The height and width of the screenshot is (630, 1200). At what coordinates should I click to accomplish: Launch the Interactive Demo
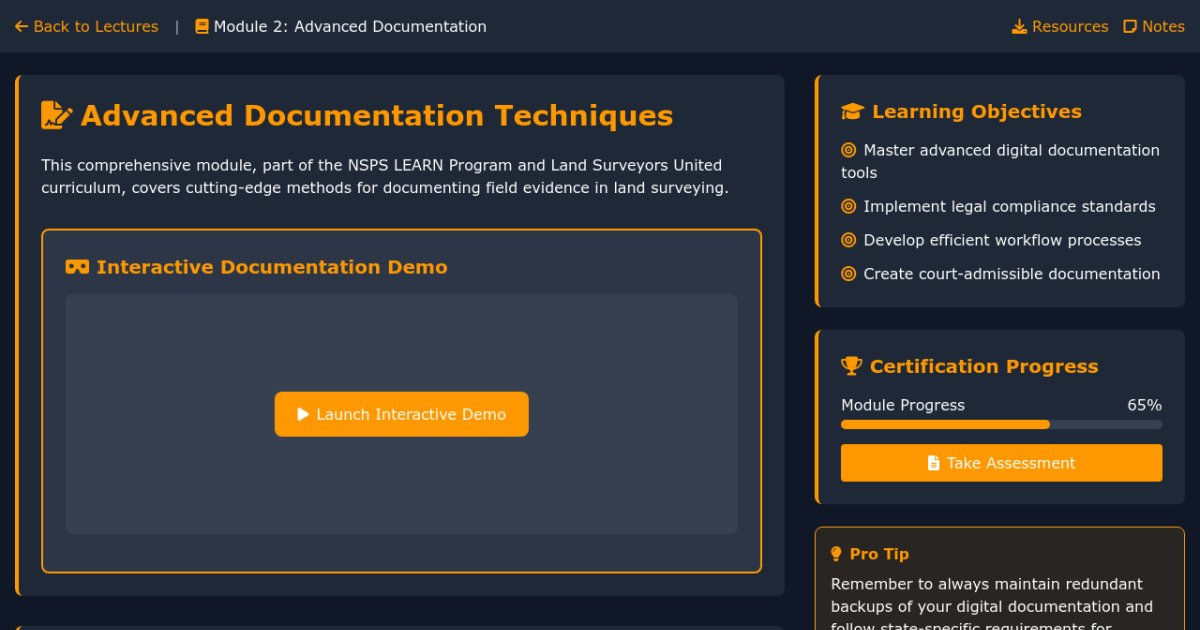(401, 414)
